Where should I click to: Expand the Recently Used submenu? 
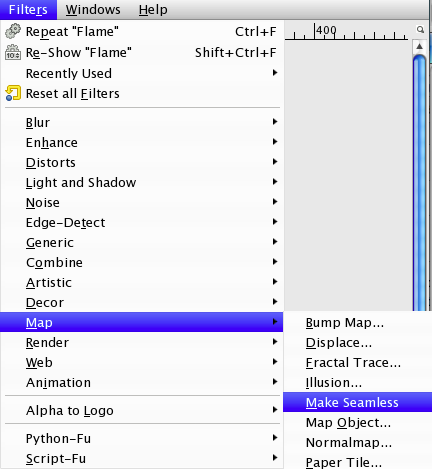coord(142,73)
